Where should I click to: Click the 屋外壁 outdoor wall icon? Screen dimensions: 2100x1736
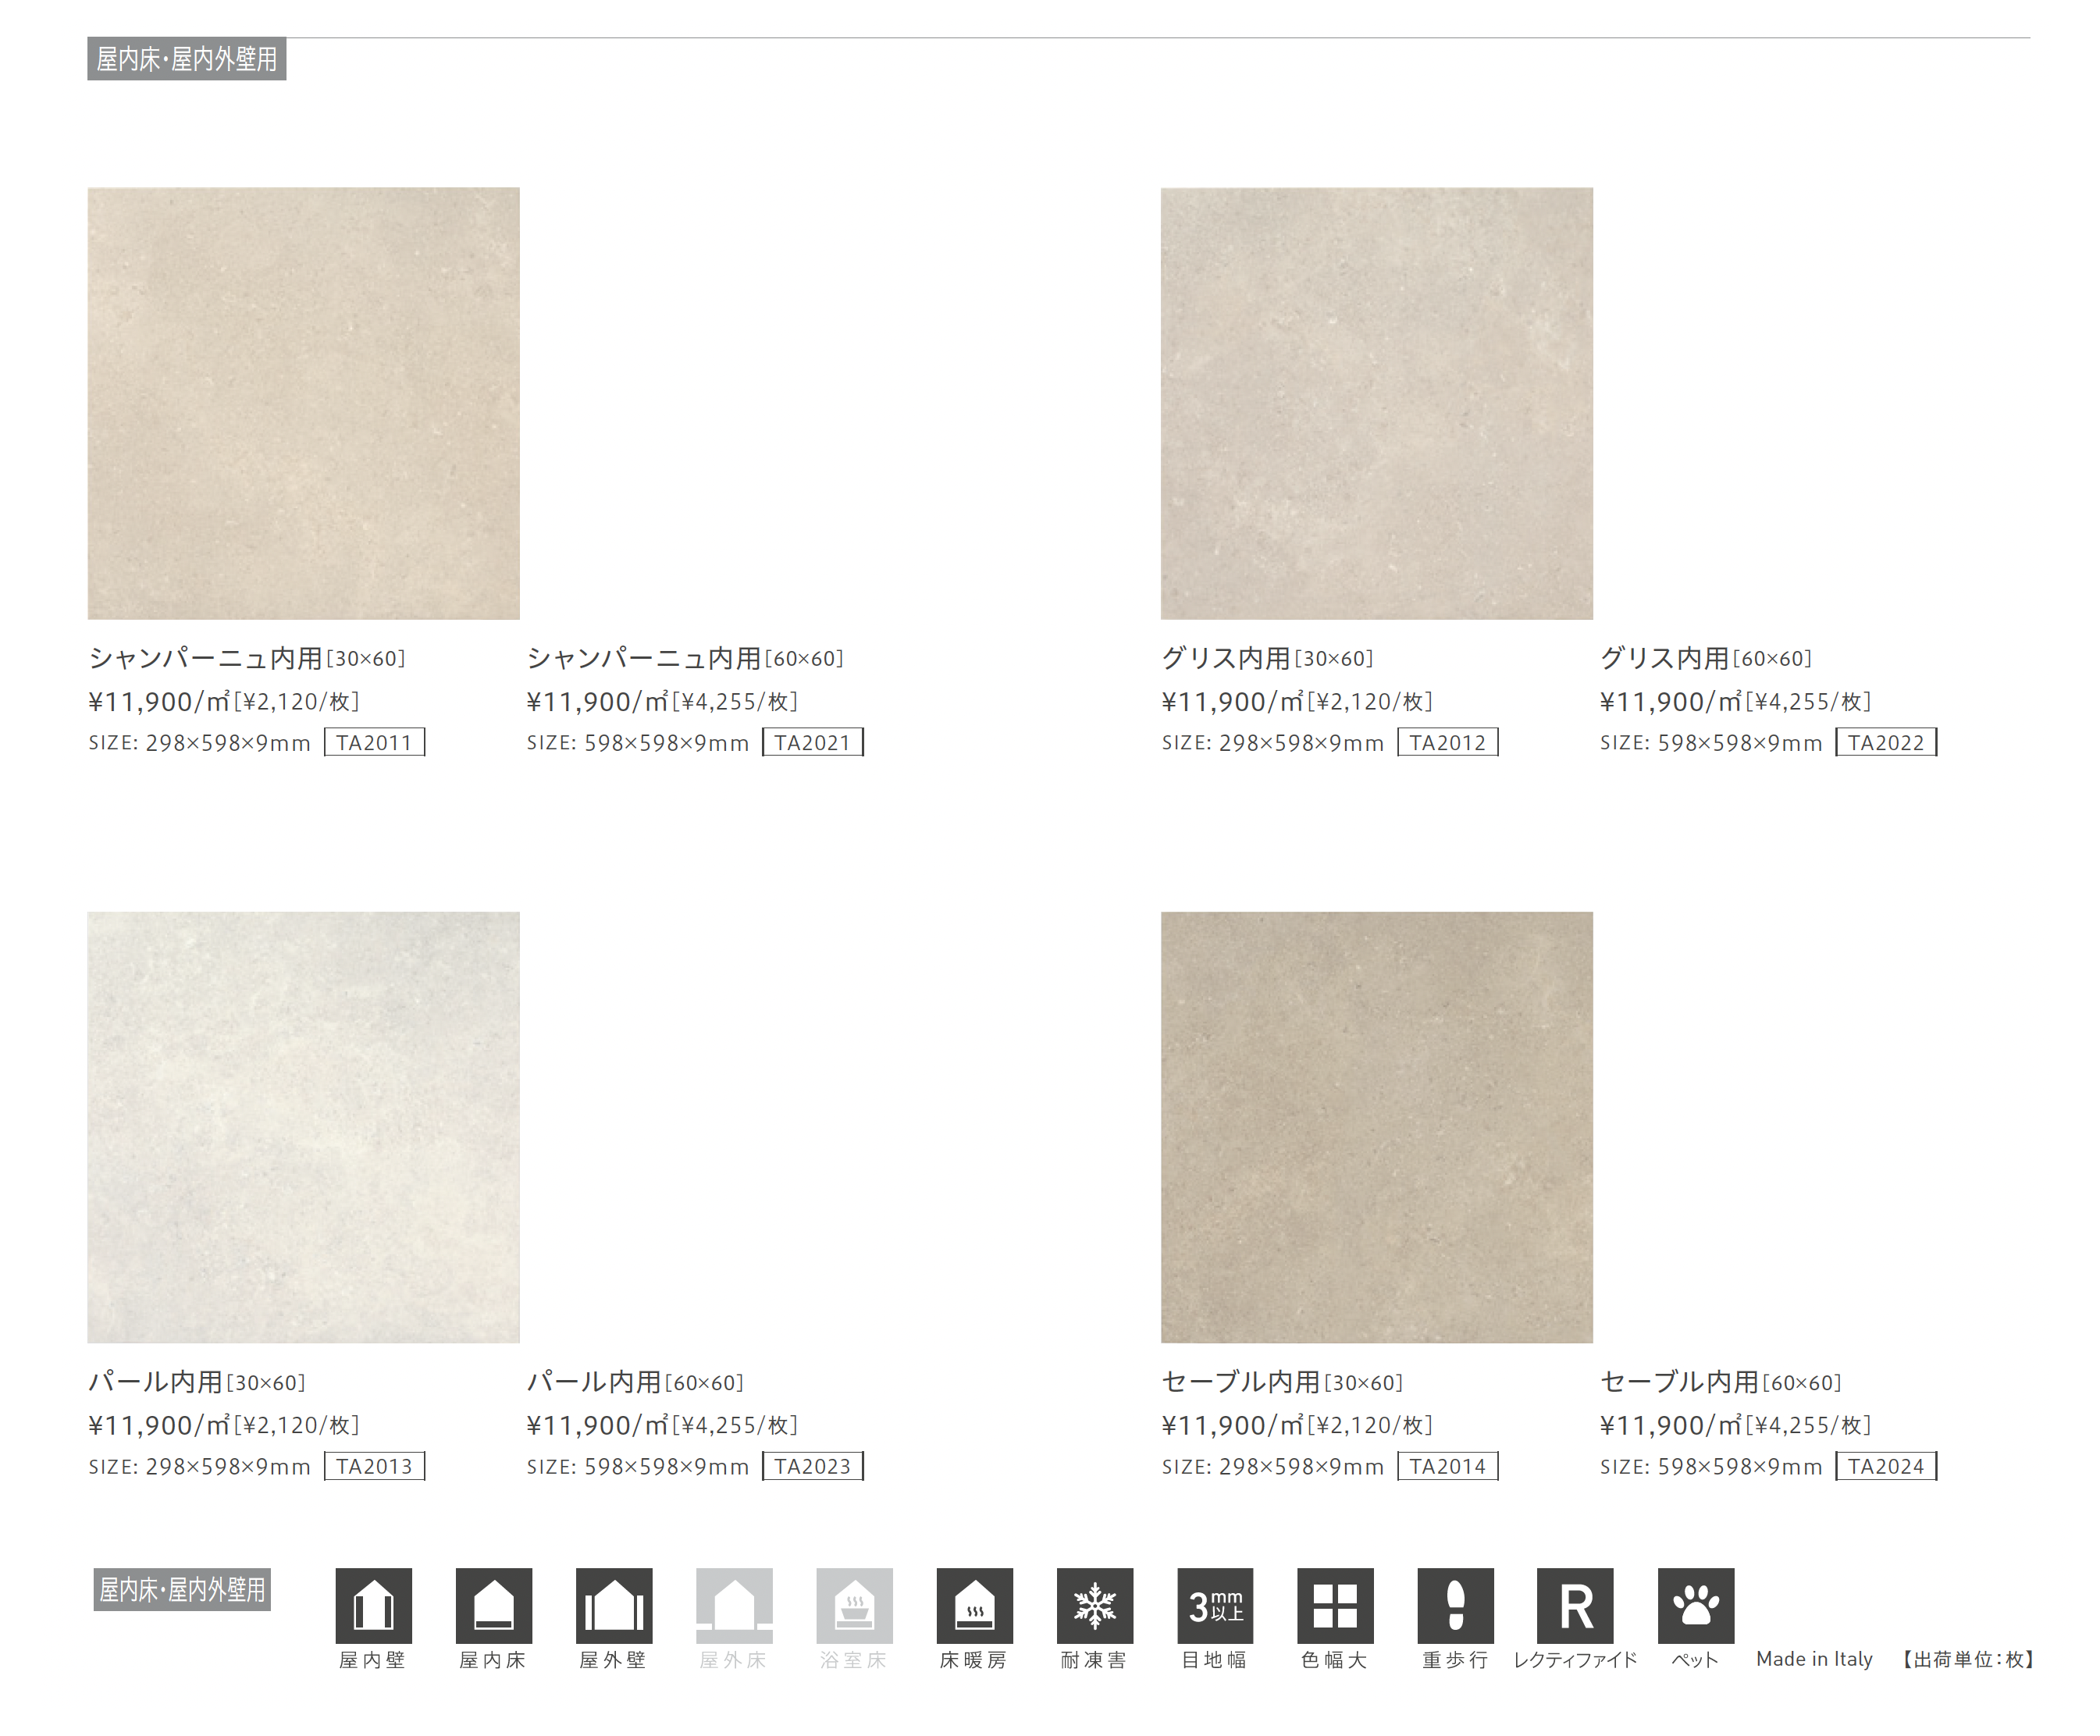coord(613,1605)
